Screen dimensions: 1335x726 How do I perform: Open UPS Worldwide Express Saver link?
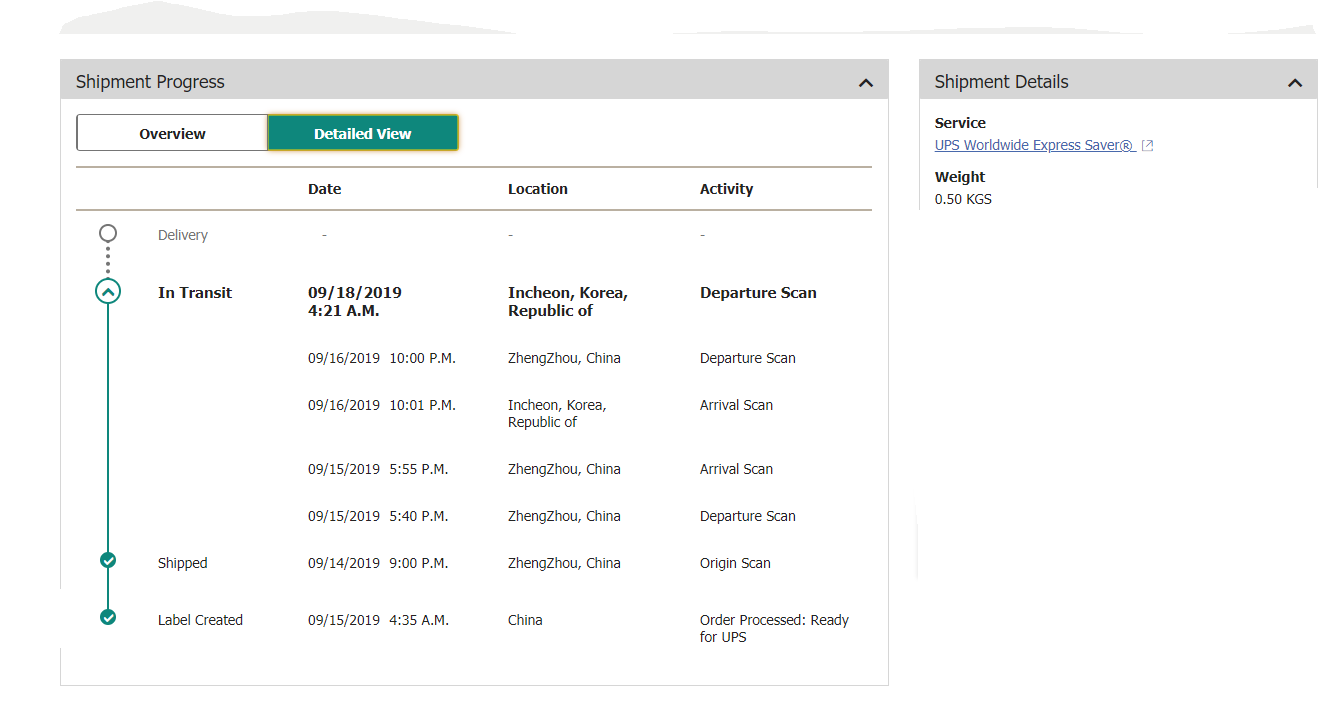[1034, 146]
